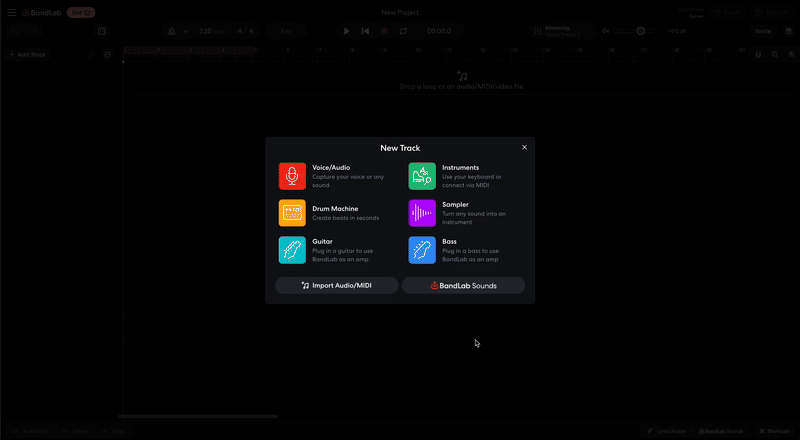Viewport: 800px width, 440px height.
Task: Zoom in on the timeline
Action: [792, 55]
